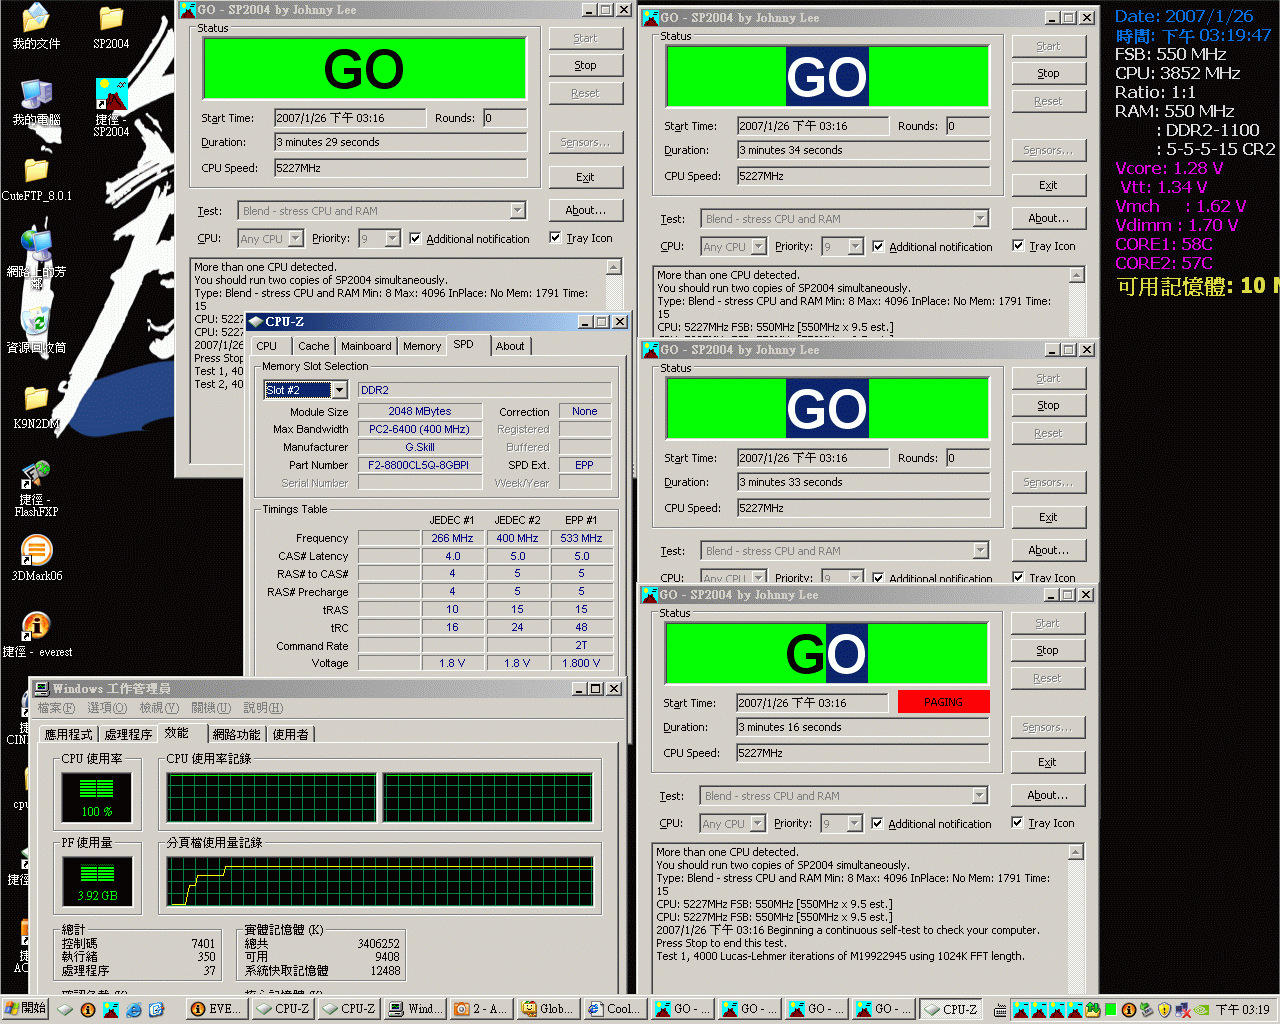Viewport: 1280px width, 1024px height.
Task: Open the 我的電腦 desktop icon
Action: pyautogui.click(x=36, y=102)
